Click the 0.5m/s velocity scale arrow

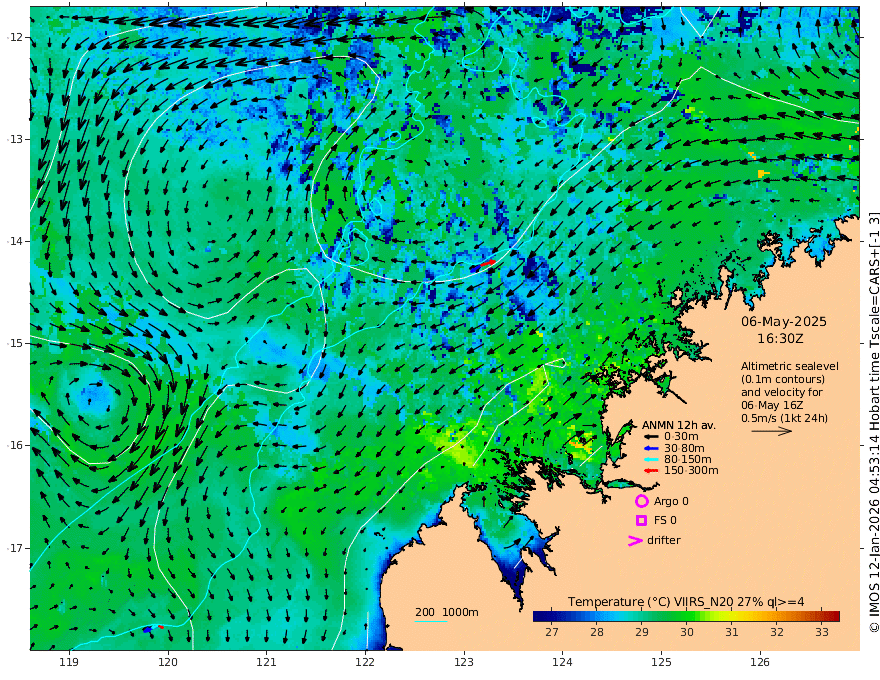[772, 431]
